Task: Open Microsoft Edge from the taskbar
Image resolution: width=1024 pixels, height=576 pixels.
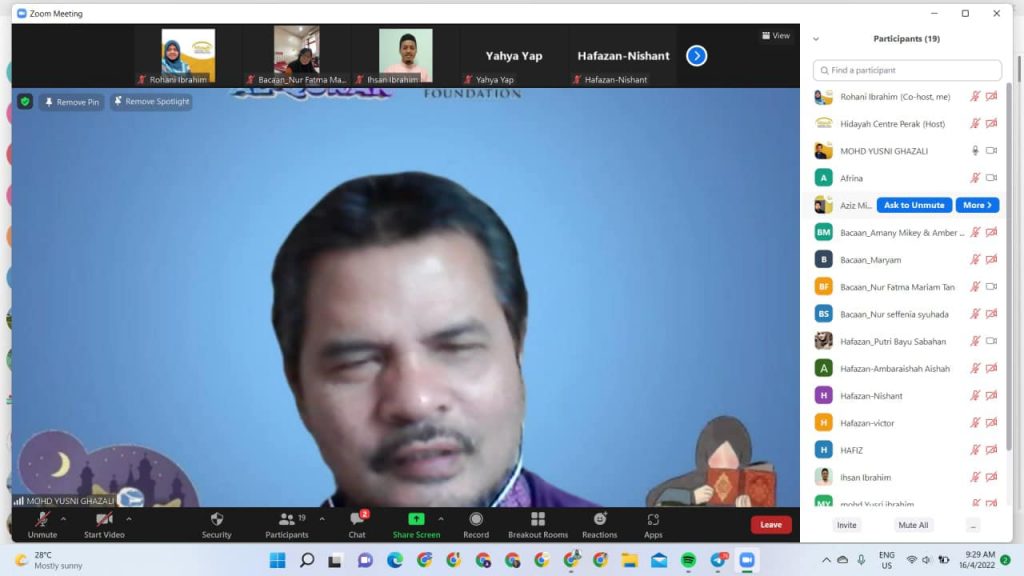Action: point(394,560)
